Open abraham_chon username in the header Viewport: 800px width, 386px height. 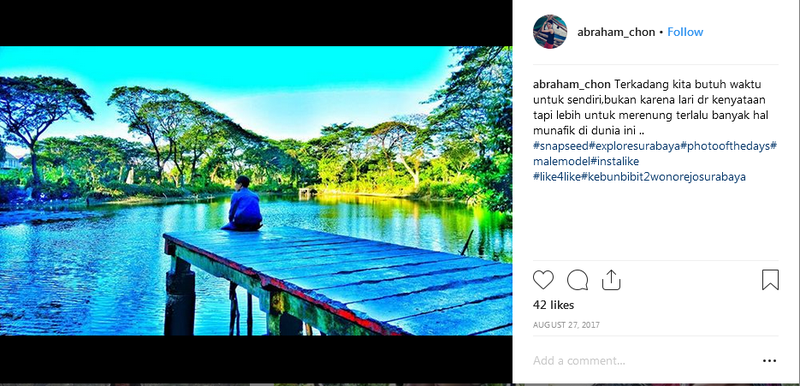(616, 32)
